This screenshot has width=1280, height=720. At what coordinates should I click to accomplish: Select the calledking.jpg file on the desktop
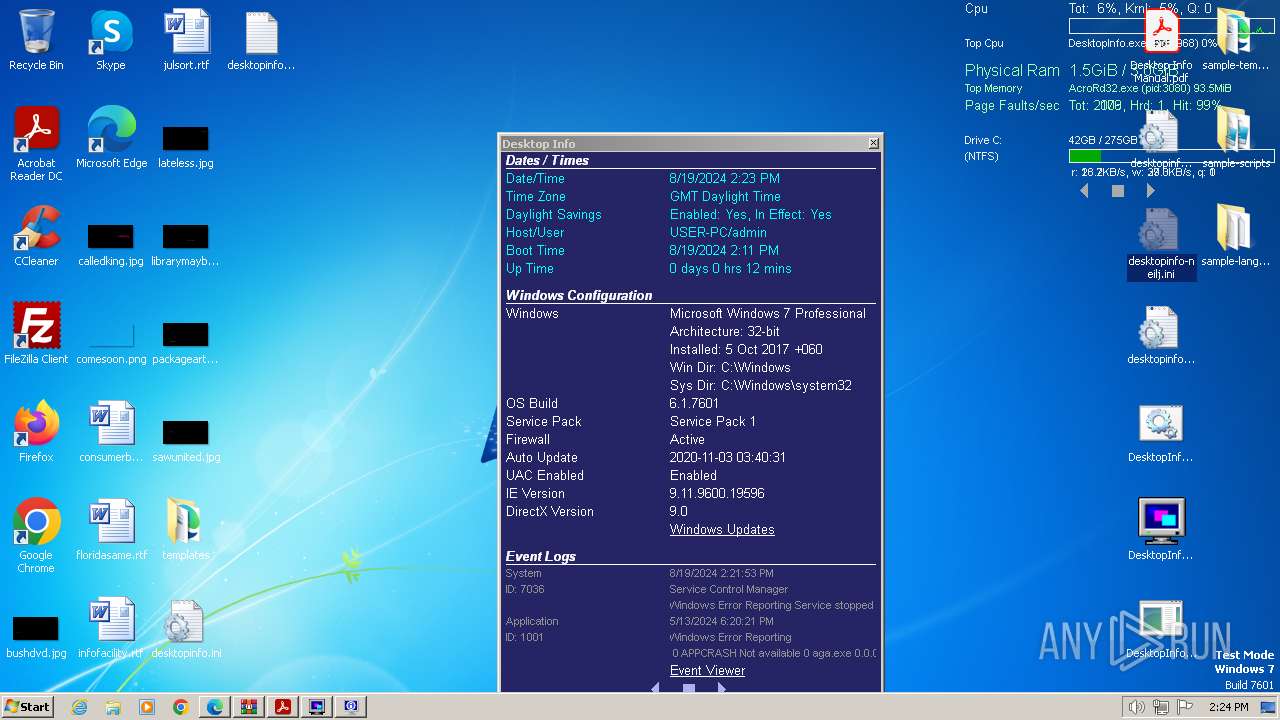(x=110, y=244)
